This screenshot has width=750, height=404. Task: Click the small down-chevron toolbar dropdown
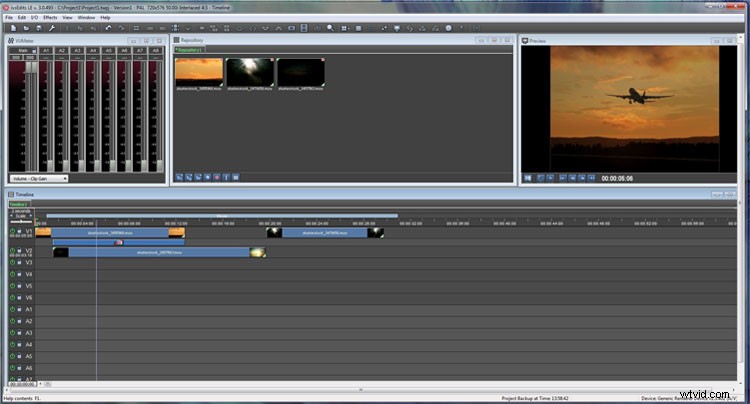188,29
